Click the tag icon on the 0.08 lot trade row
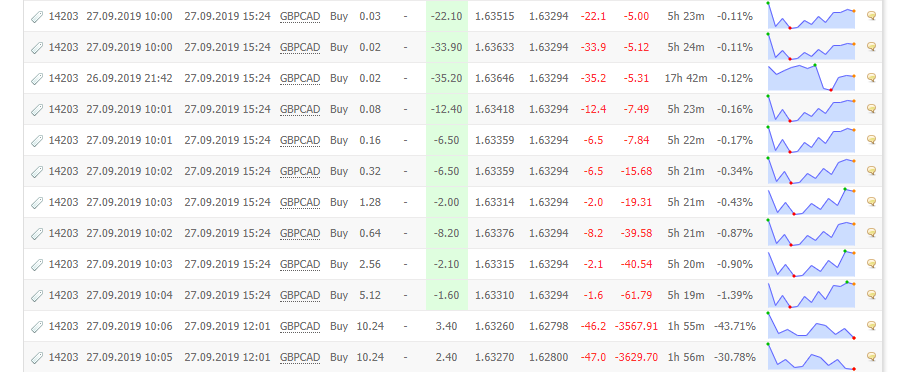This screenshot has height=372, width=910. pos(37,110)
